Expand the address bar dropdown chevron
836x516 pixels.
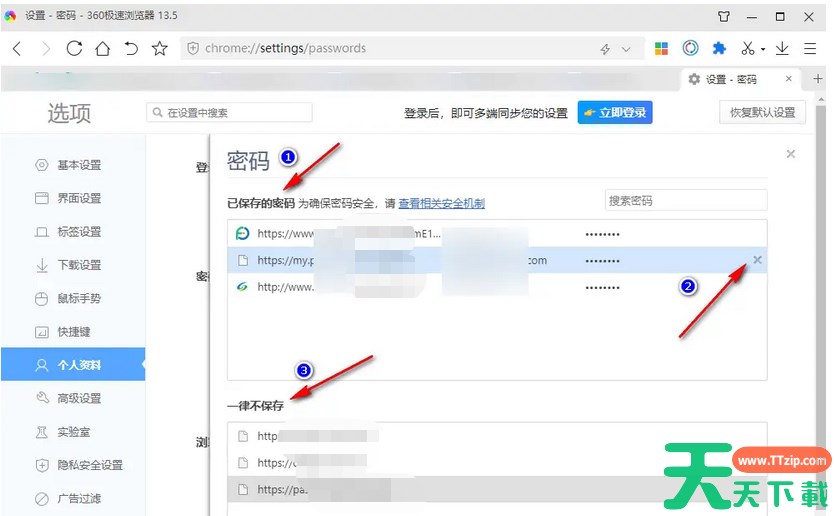(x=627, y=49)
